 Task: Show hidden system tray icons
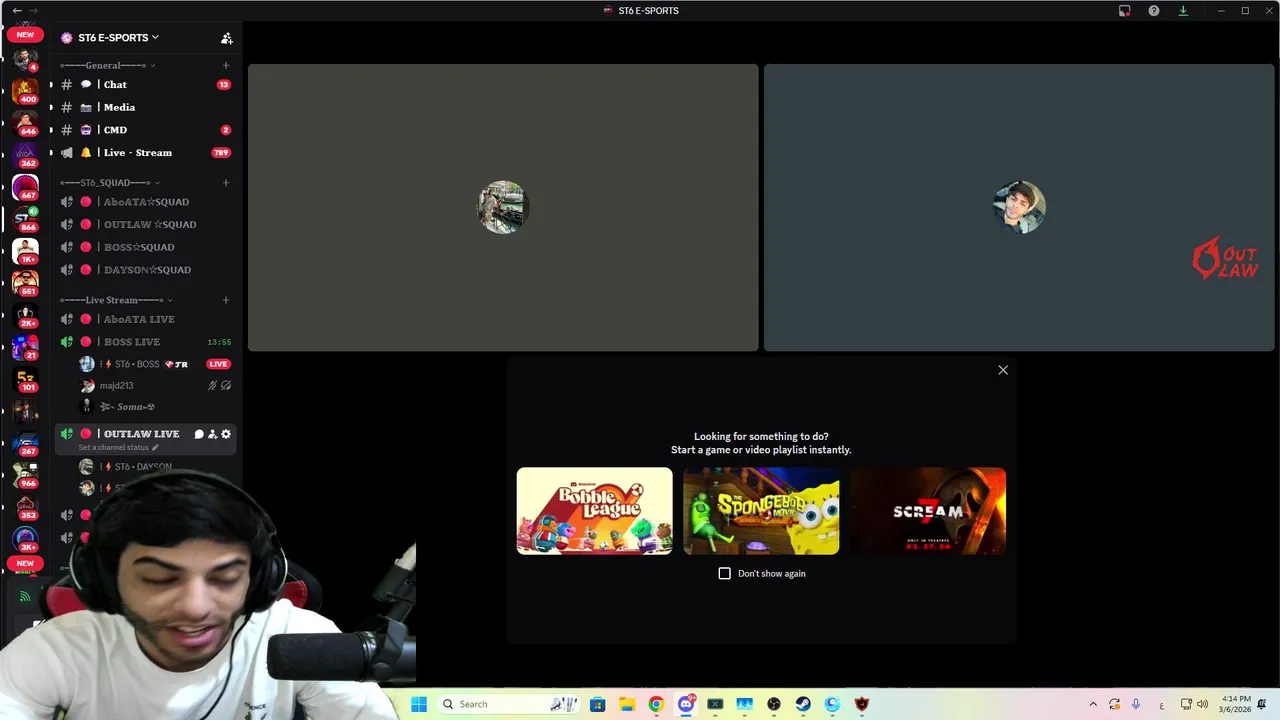pos(1092,704)
